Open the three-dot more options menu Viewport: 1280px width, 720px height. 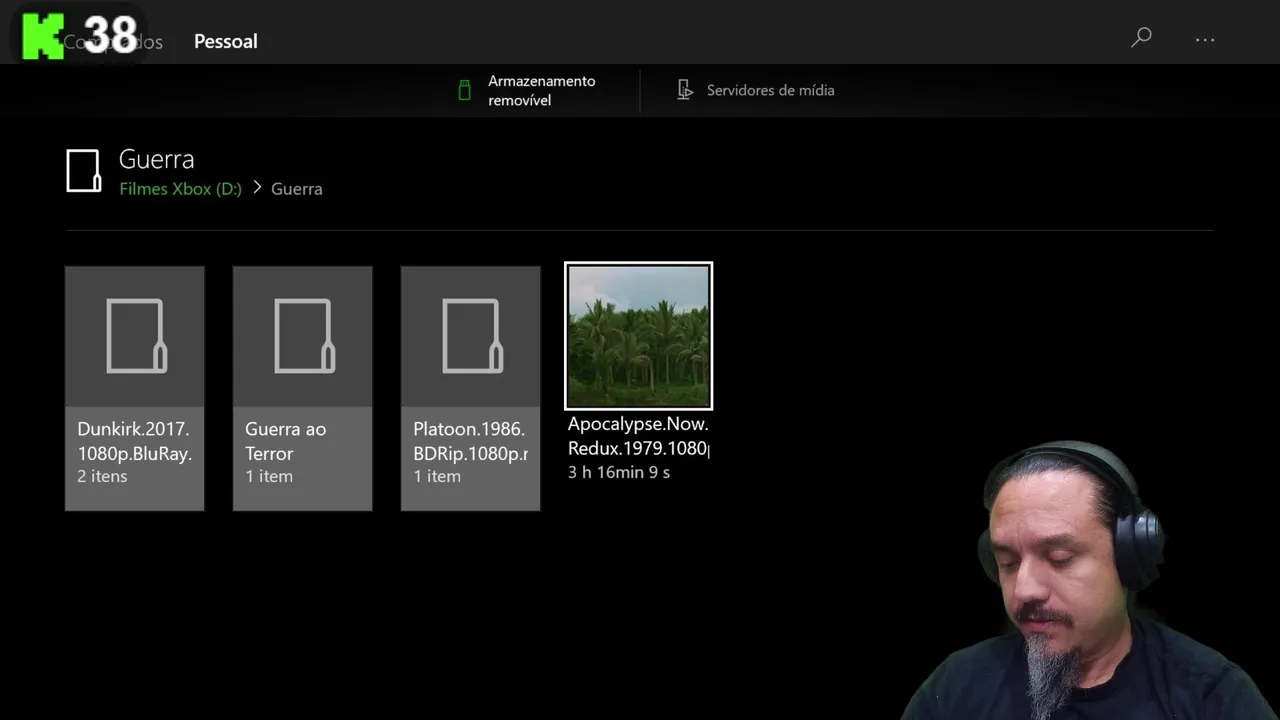click(x=1205, y=40)
